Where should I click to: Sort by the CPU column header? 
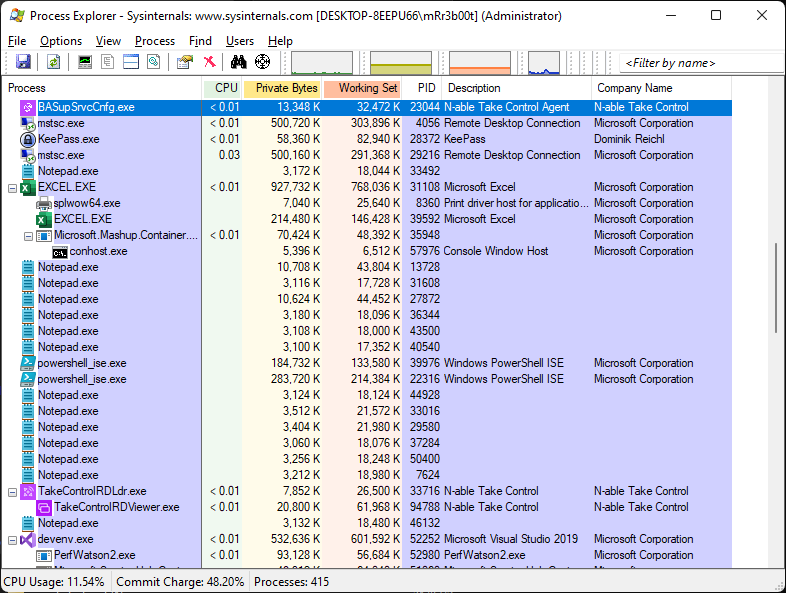tap(222, 88)
